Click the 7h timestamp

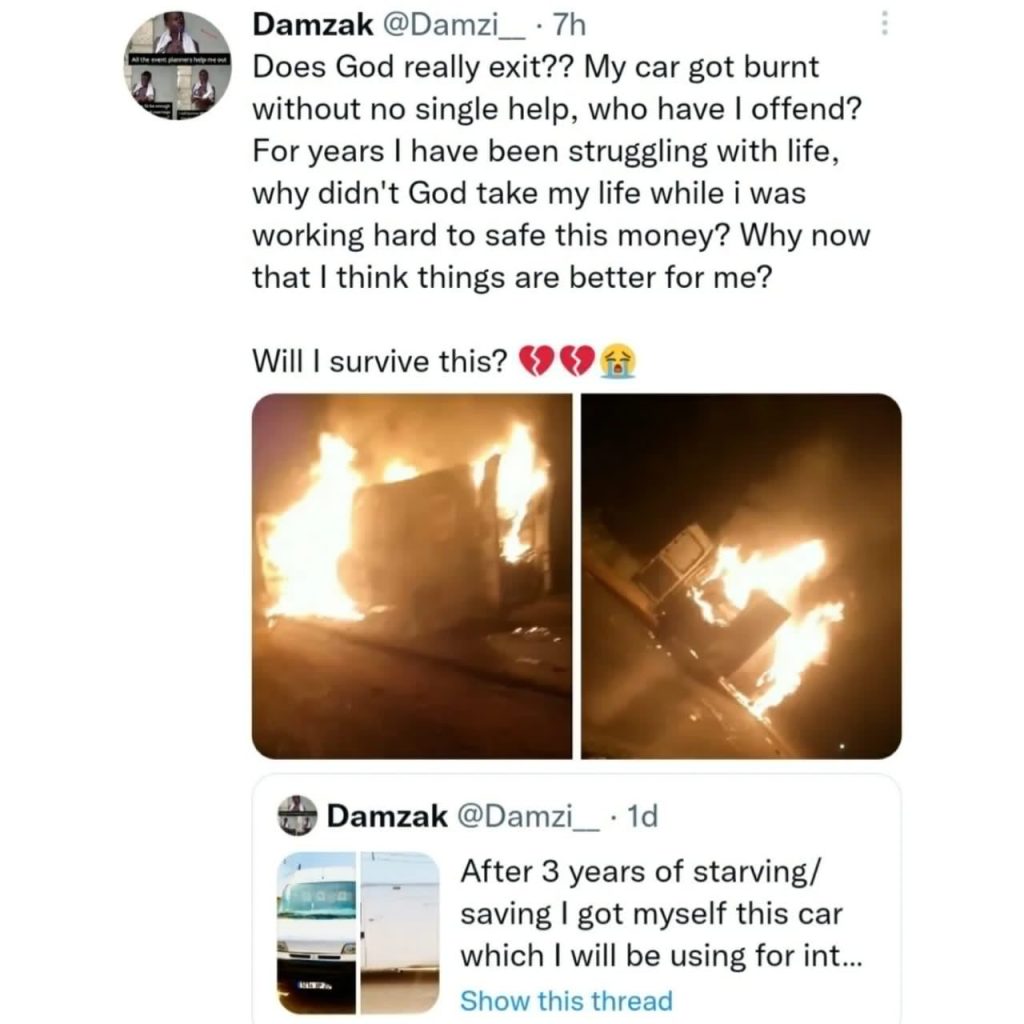click(569, 25)
